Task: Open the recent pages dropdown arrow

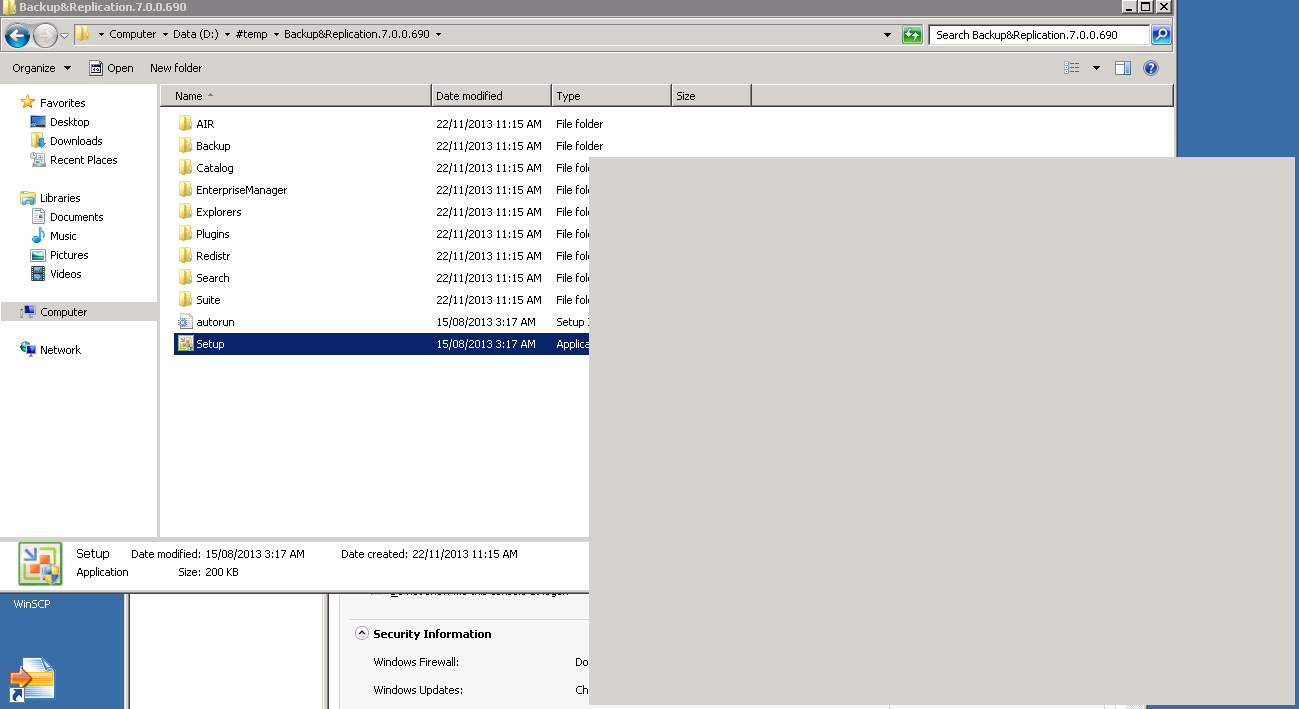Action: [x=65, y=36]
